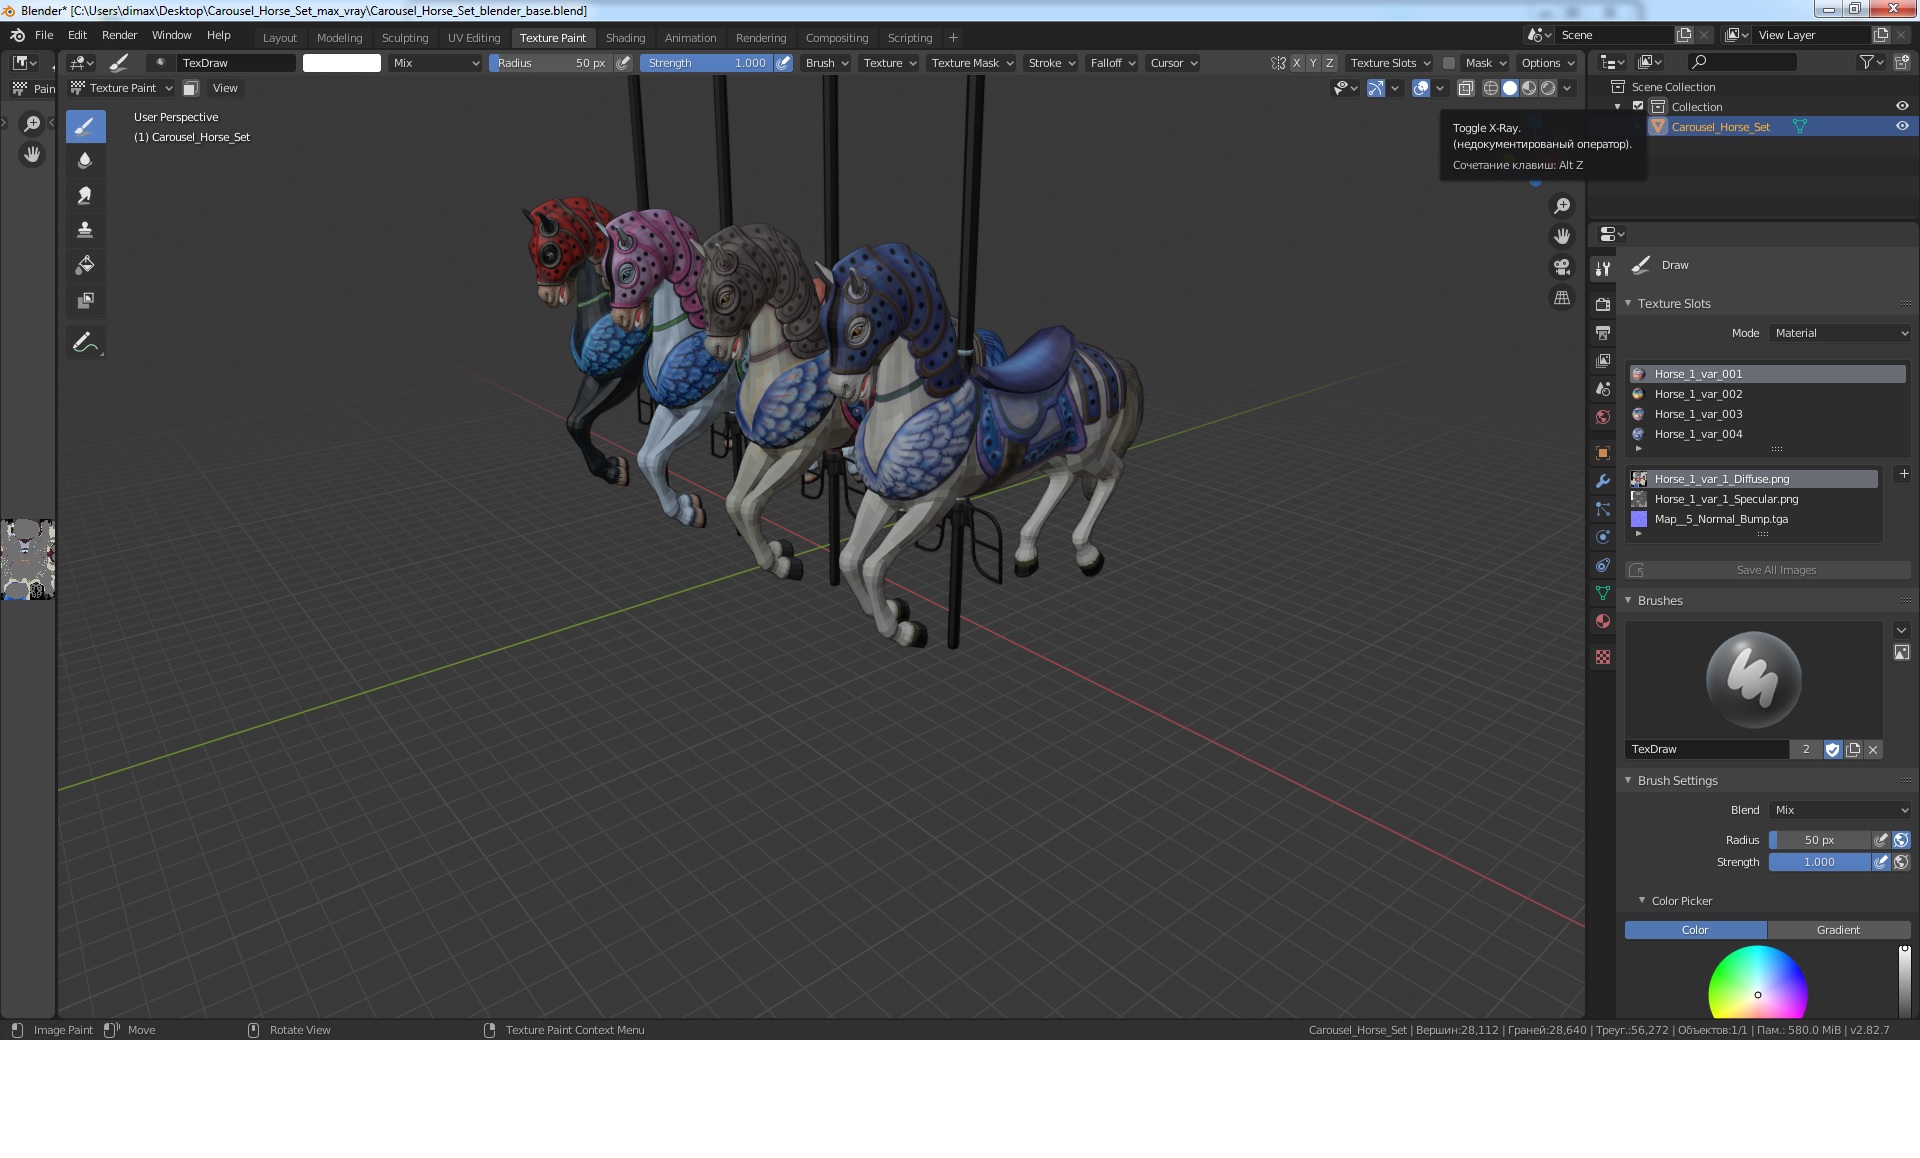Click the Save All Images button
The image size is (1920, 1158).
[x=1767, y=570]
